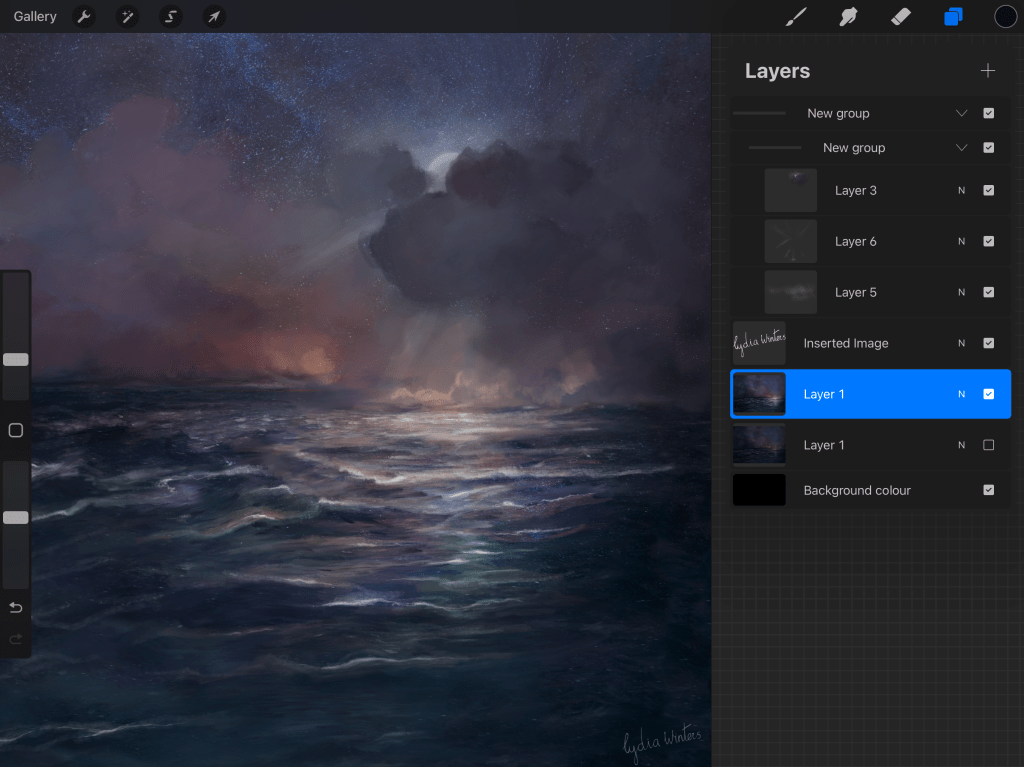The height and width of the screenshot is (767, 1024).
Task: Open the Actions wrench menu
Action: (x=85, y=17)
